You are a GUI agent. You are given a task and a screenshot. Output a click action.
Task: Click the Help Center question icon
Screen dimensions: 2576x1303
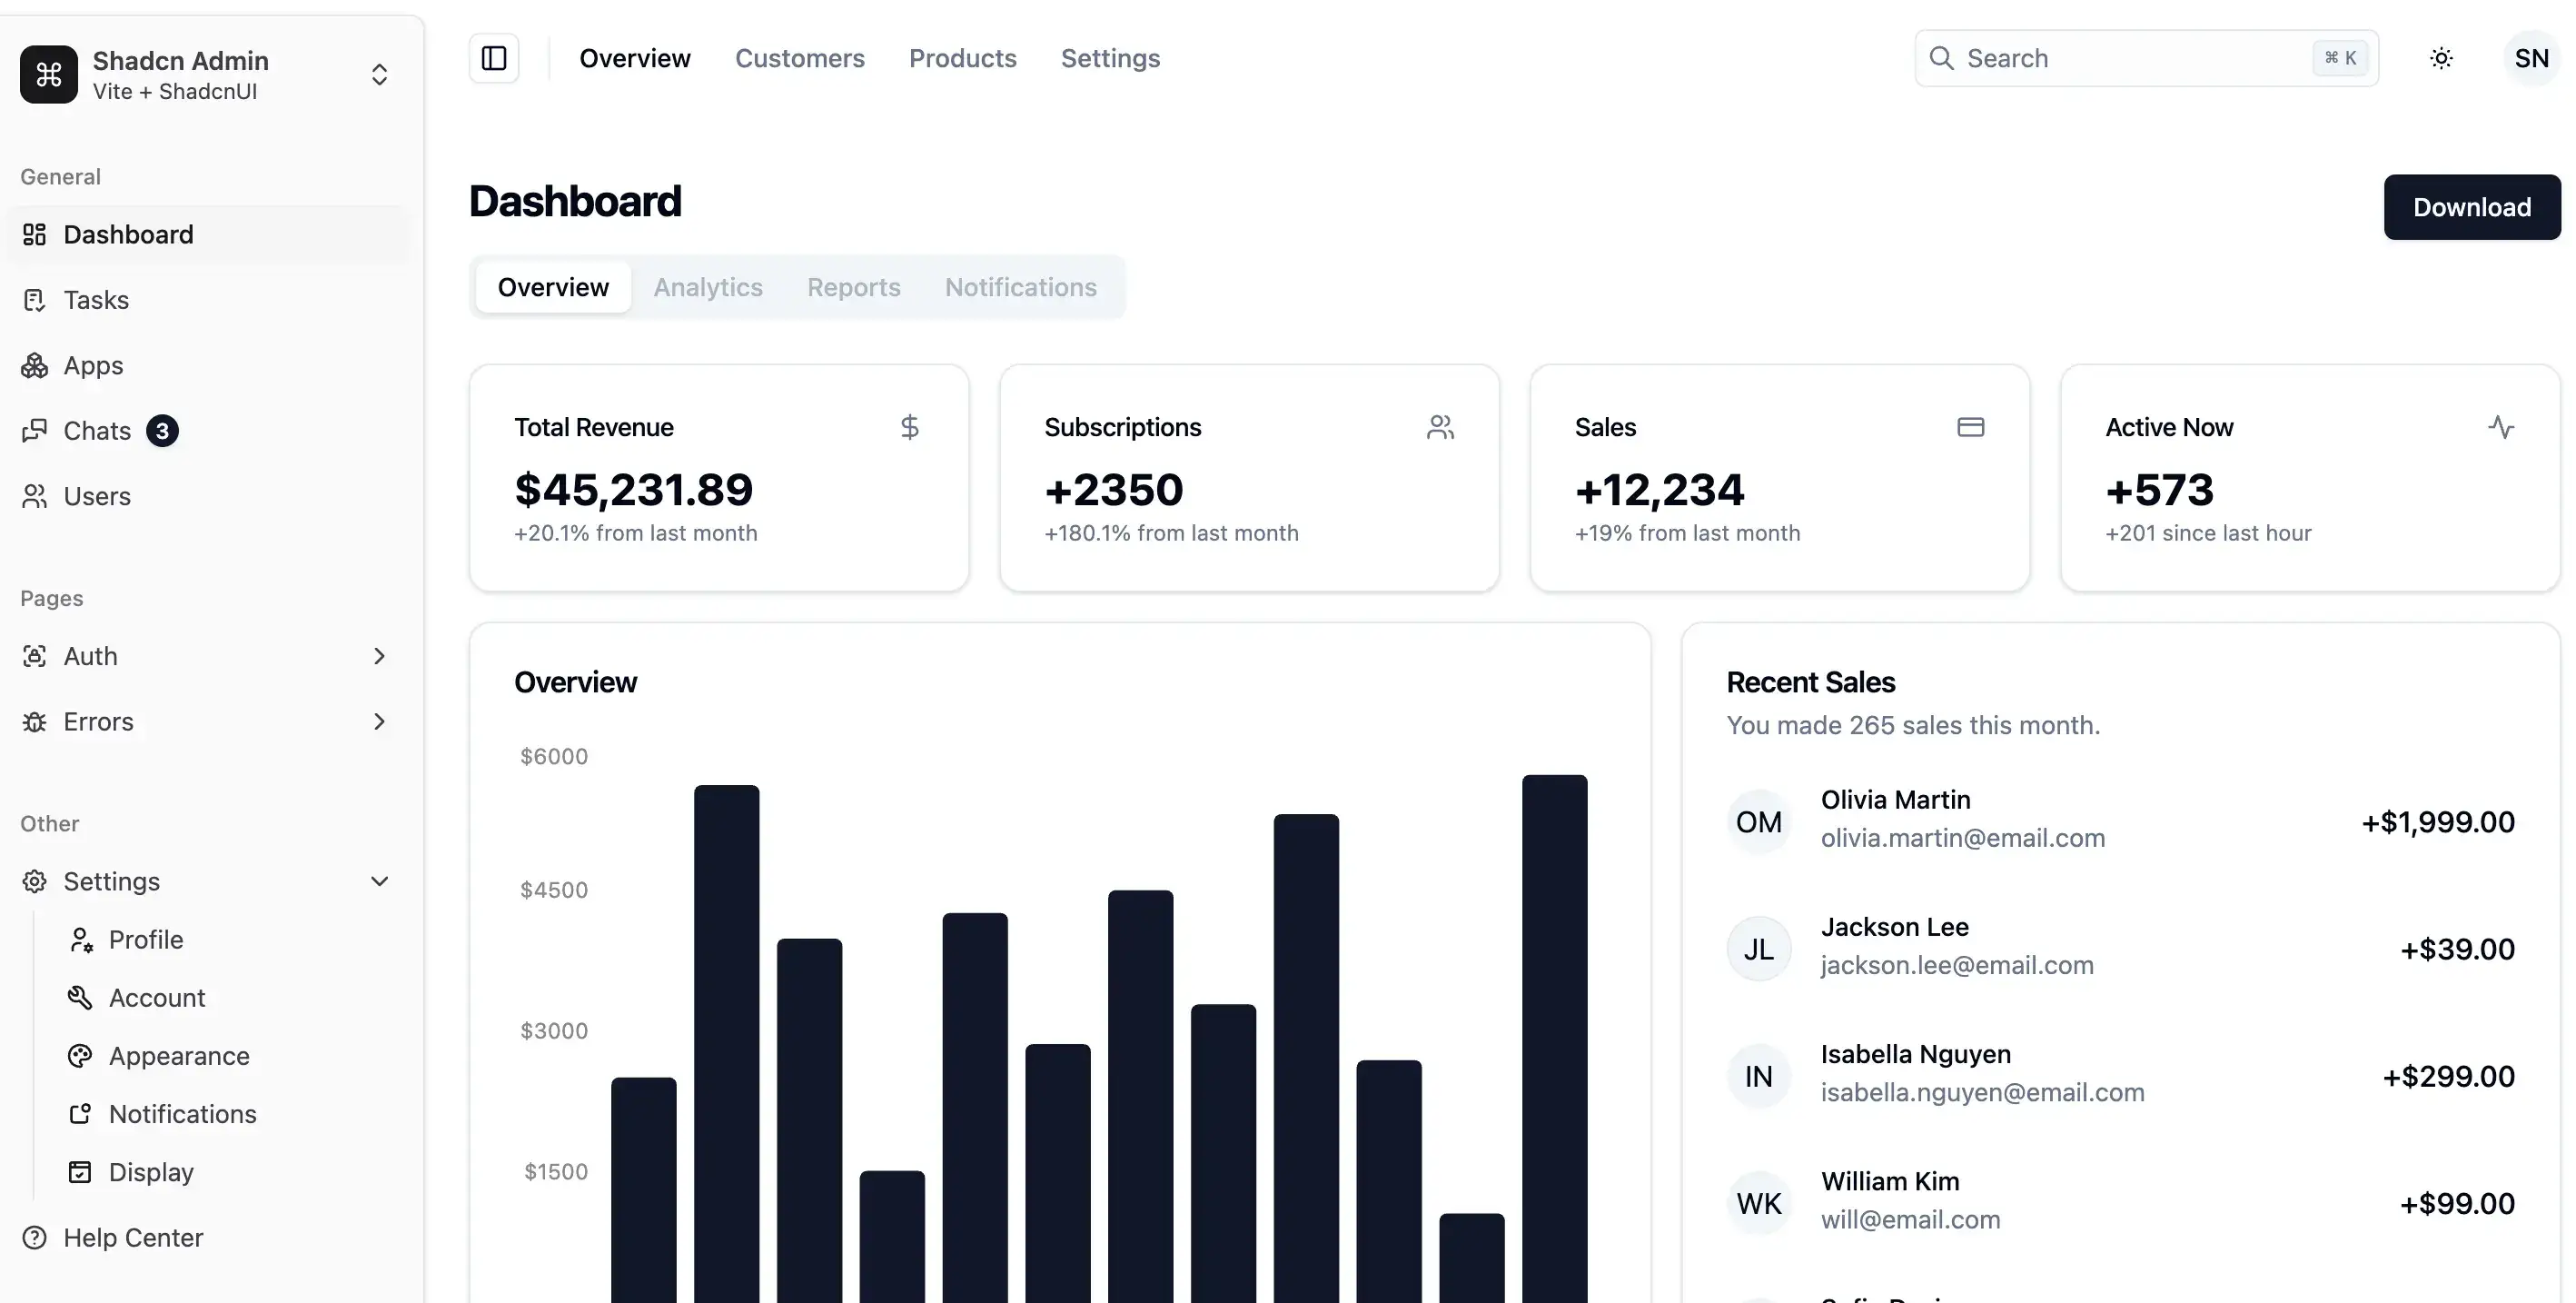pyautogui.click(x=34, y=1238)
